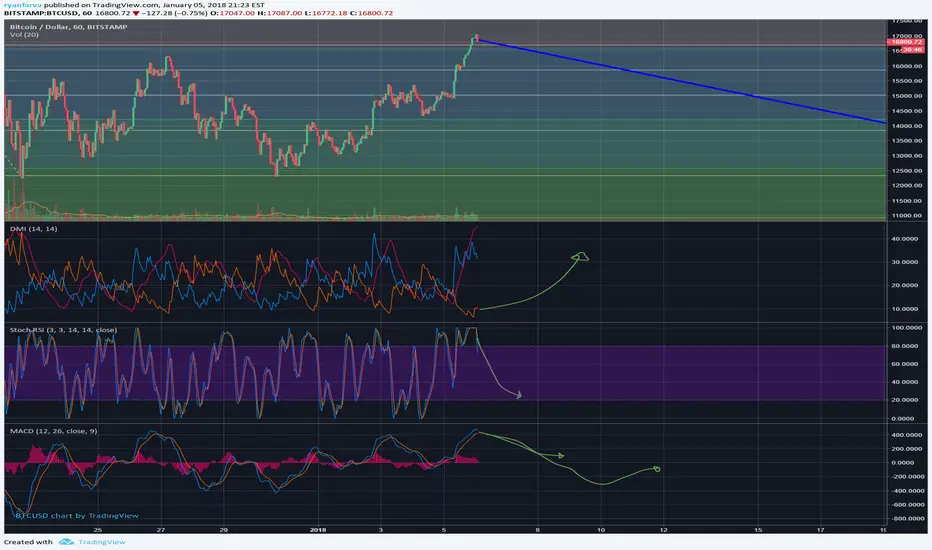
Task: Select the 'Vol (20)' indicator label
Action: coord(24,34)
